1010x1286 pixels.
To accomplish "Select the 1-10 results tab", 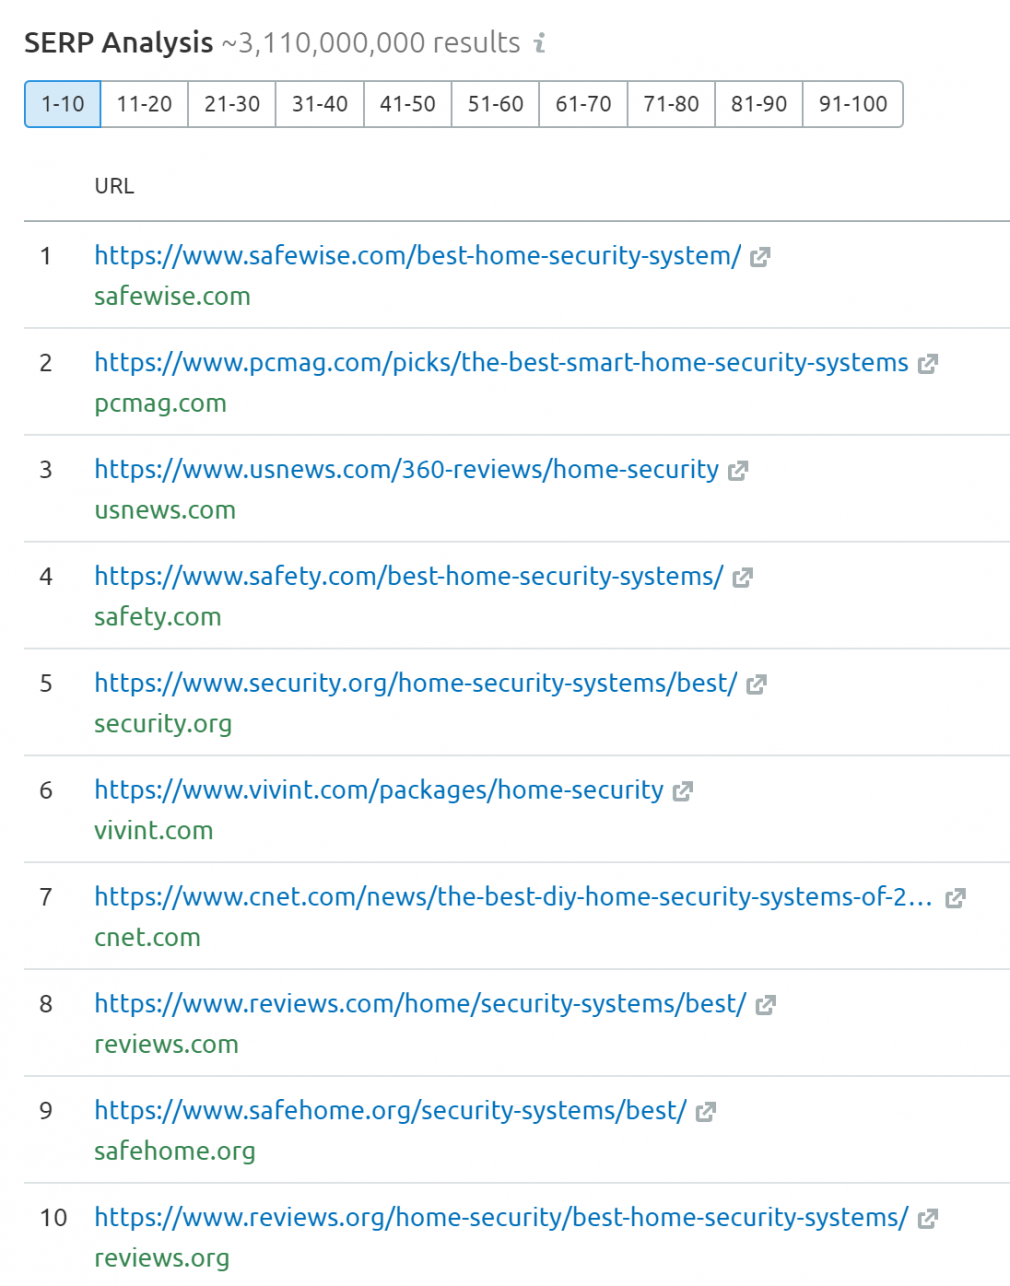I will [62, 104].
